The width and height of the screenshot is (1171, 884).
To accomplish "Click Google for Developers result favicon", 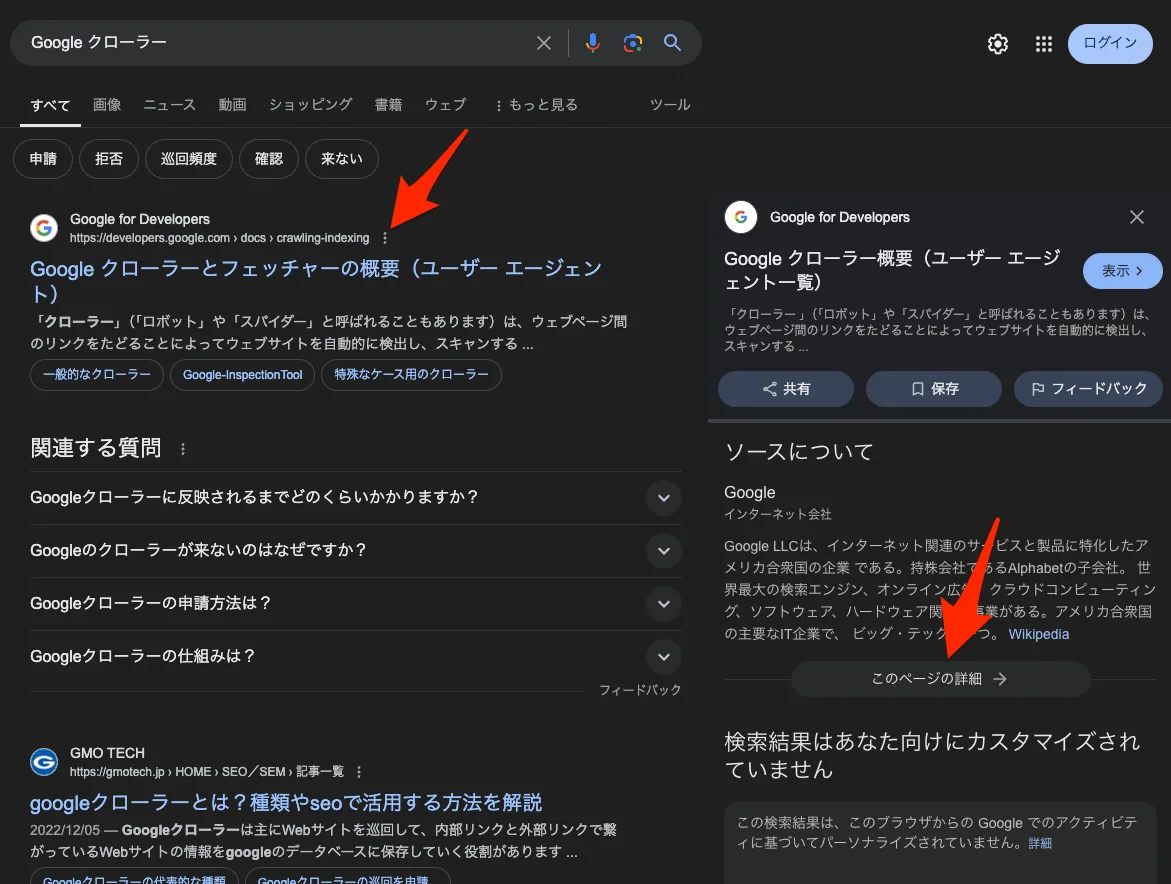I will 44,228.
